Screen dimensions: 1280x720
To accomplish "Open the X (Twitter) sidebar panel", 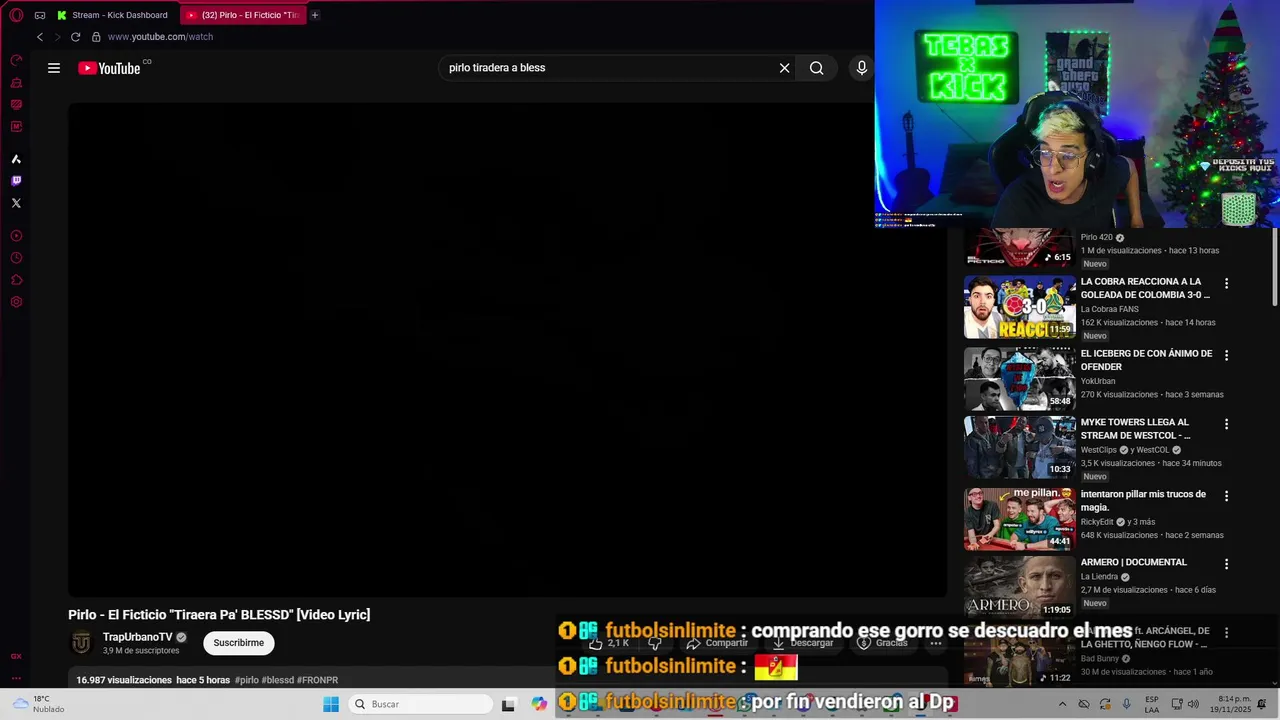I will (x=16, y=203).
